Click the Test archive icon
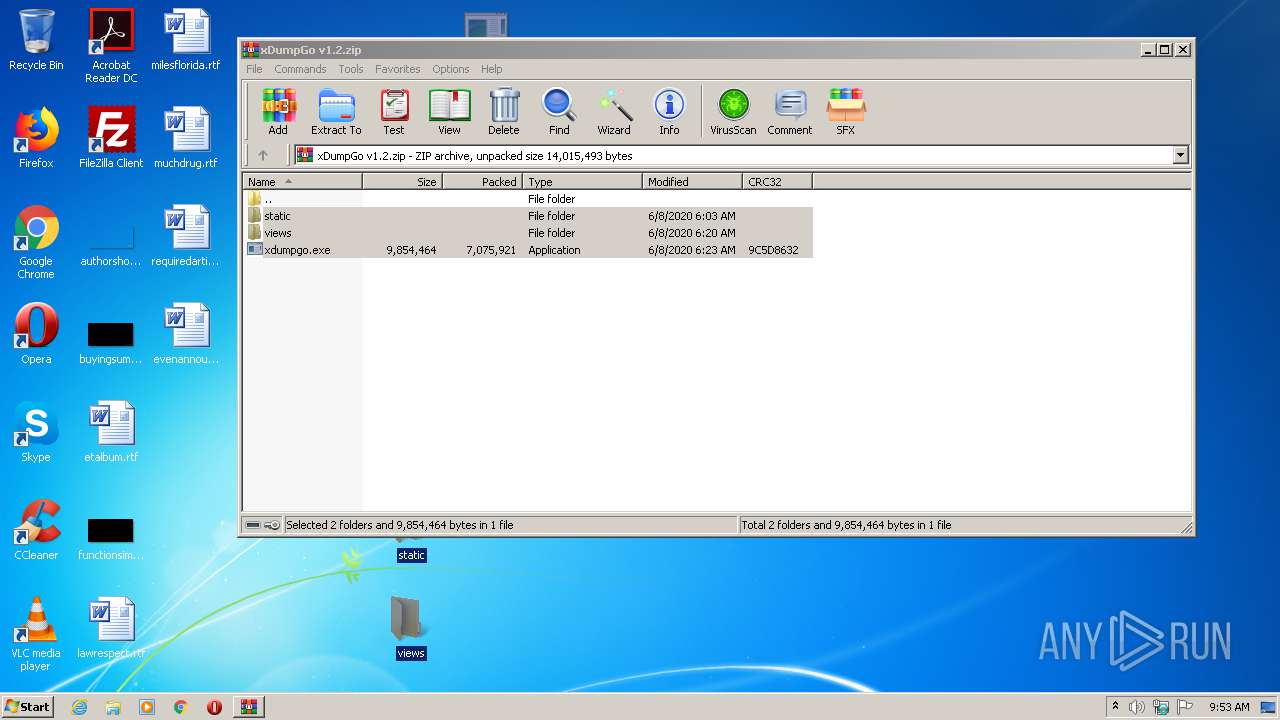Screen dimensions: 1280x720 394,111
